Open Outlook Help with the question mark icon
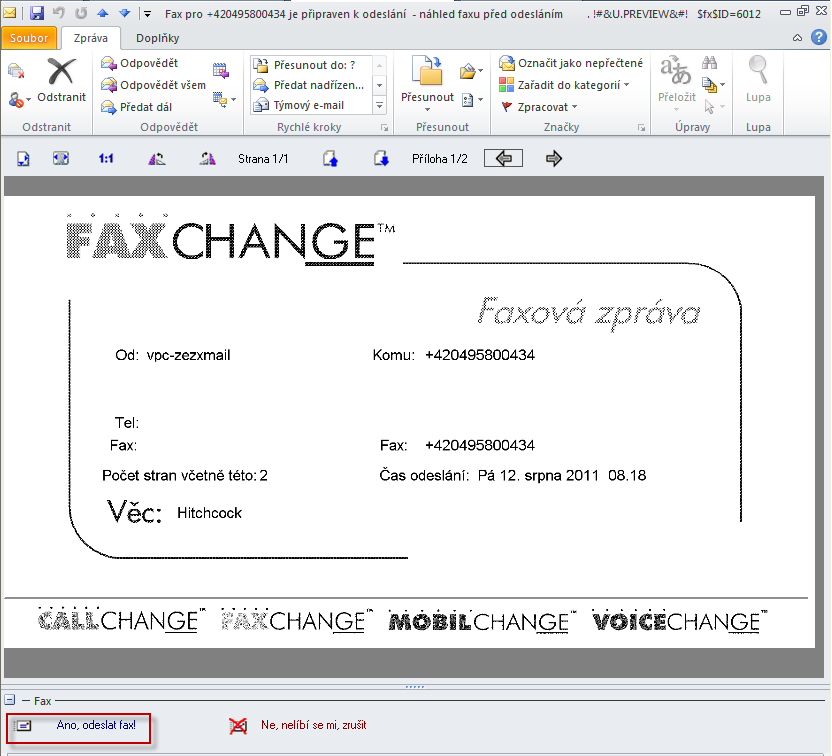Image resolution: width=832 pixels, height=756 pixels. click(819, 37)
